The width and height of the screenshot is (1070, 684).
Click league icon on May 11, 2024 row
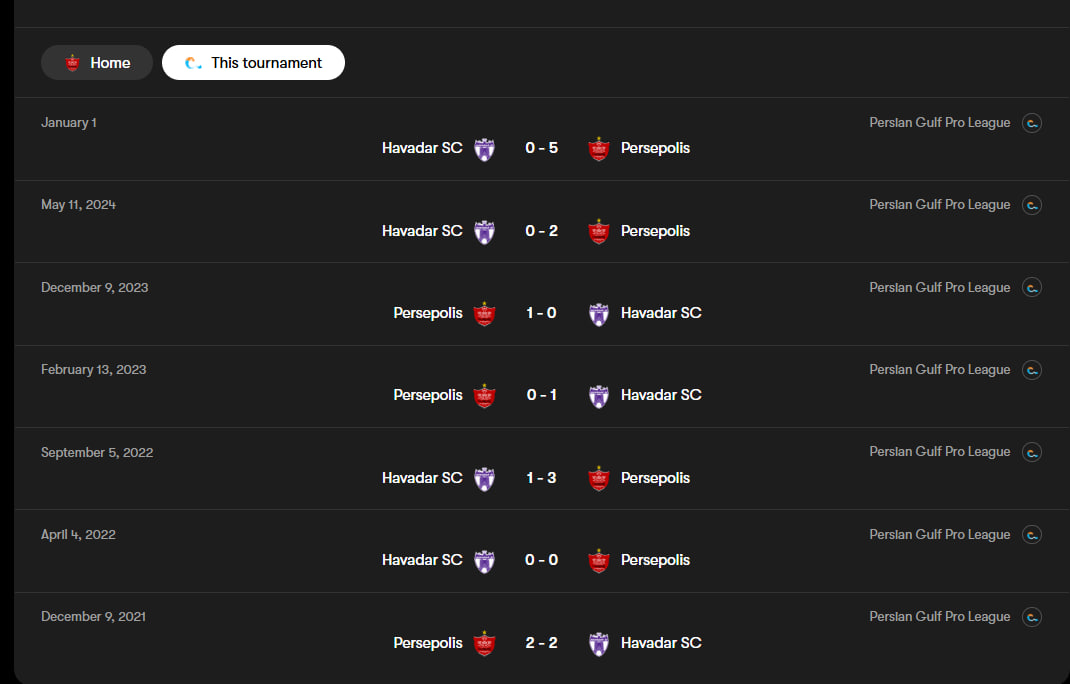[1032, 205]
